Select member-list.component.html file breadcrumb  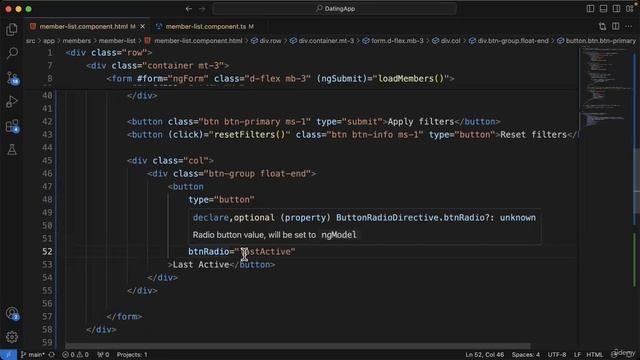(x=193, y=40)
